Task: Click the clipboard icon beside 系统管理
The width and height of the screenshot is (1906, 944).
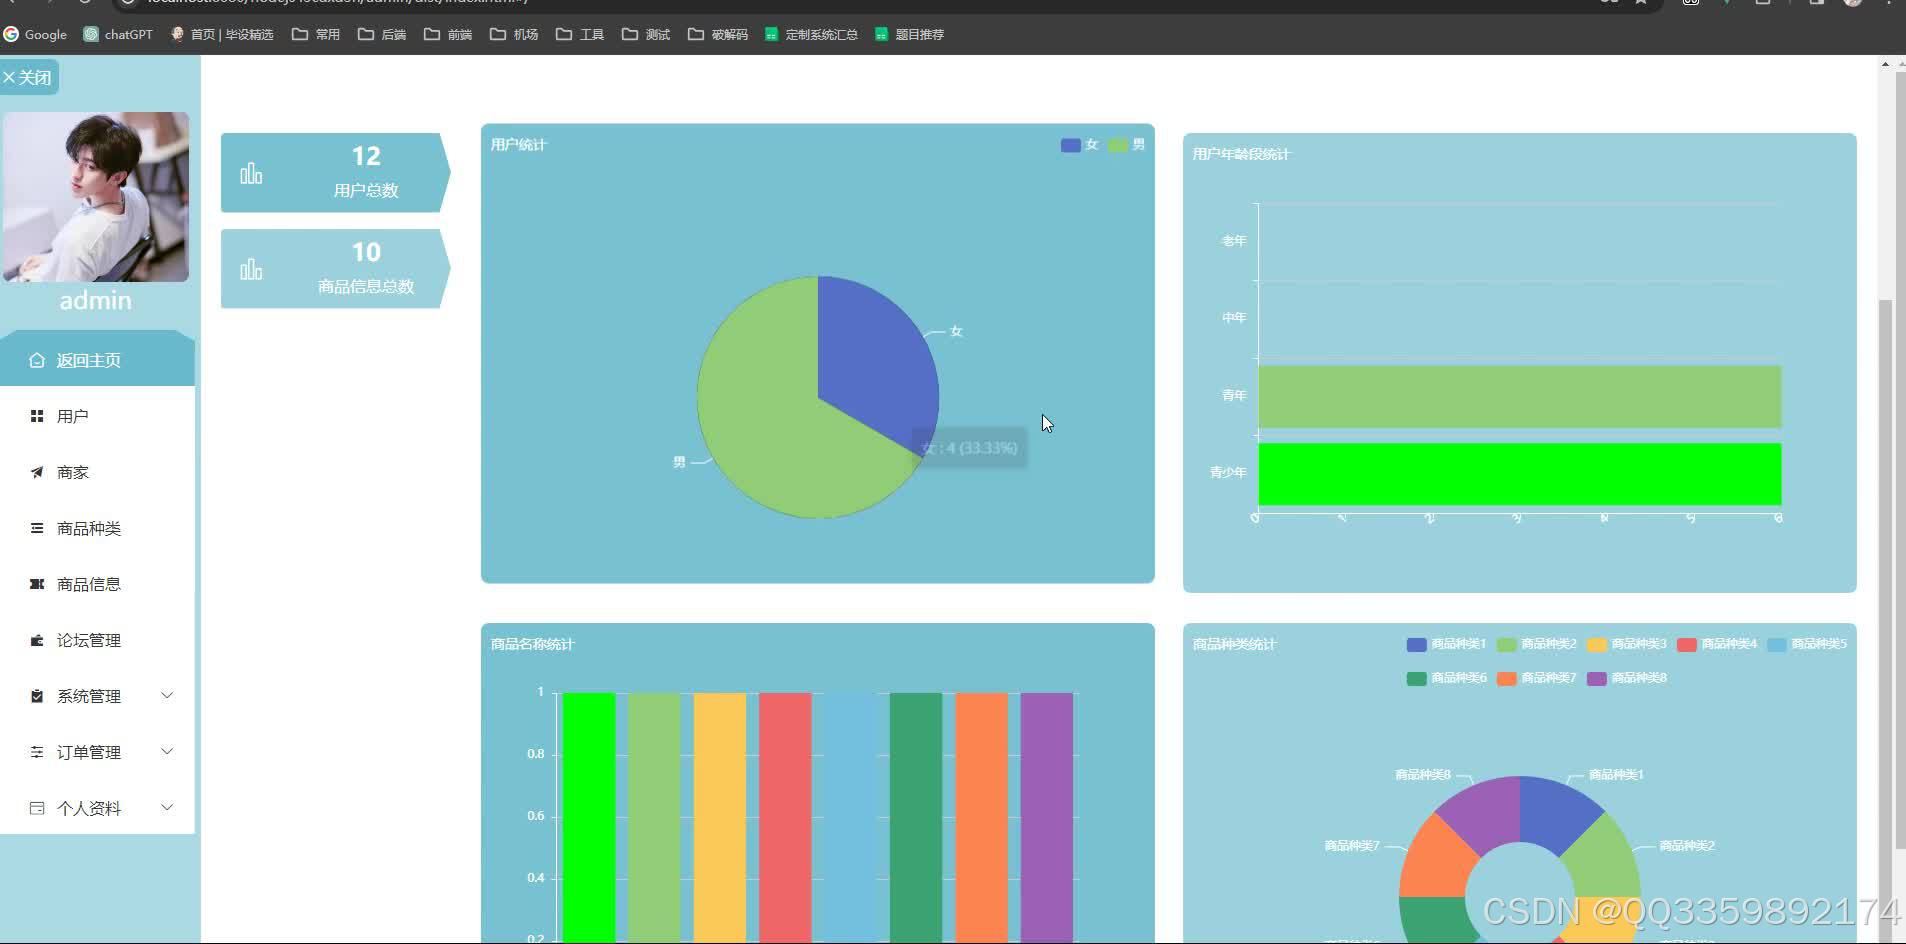Action: click(x=37, y=696)
